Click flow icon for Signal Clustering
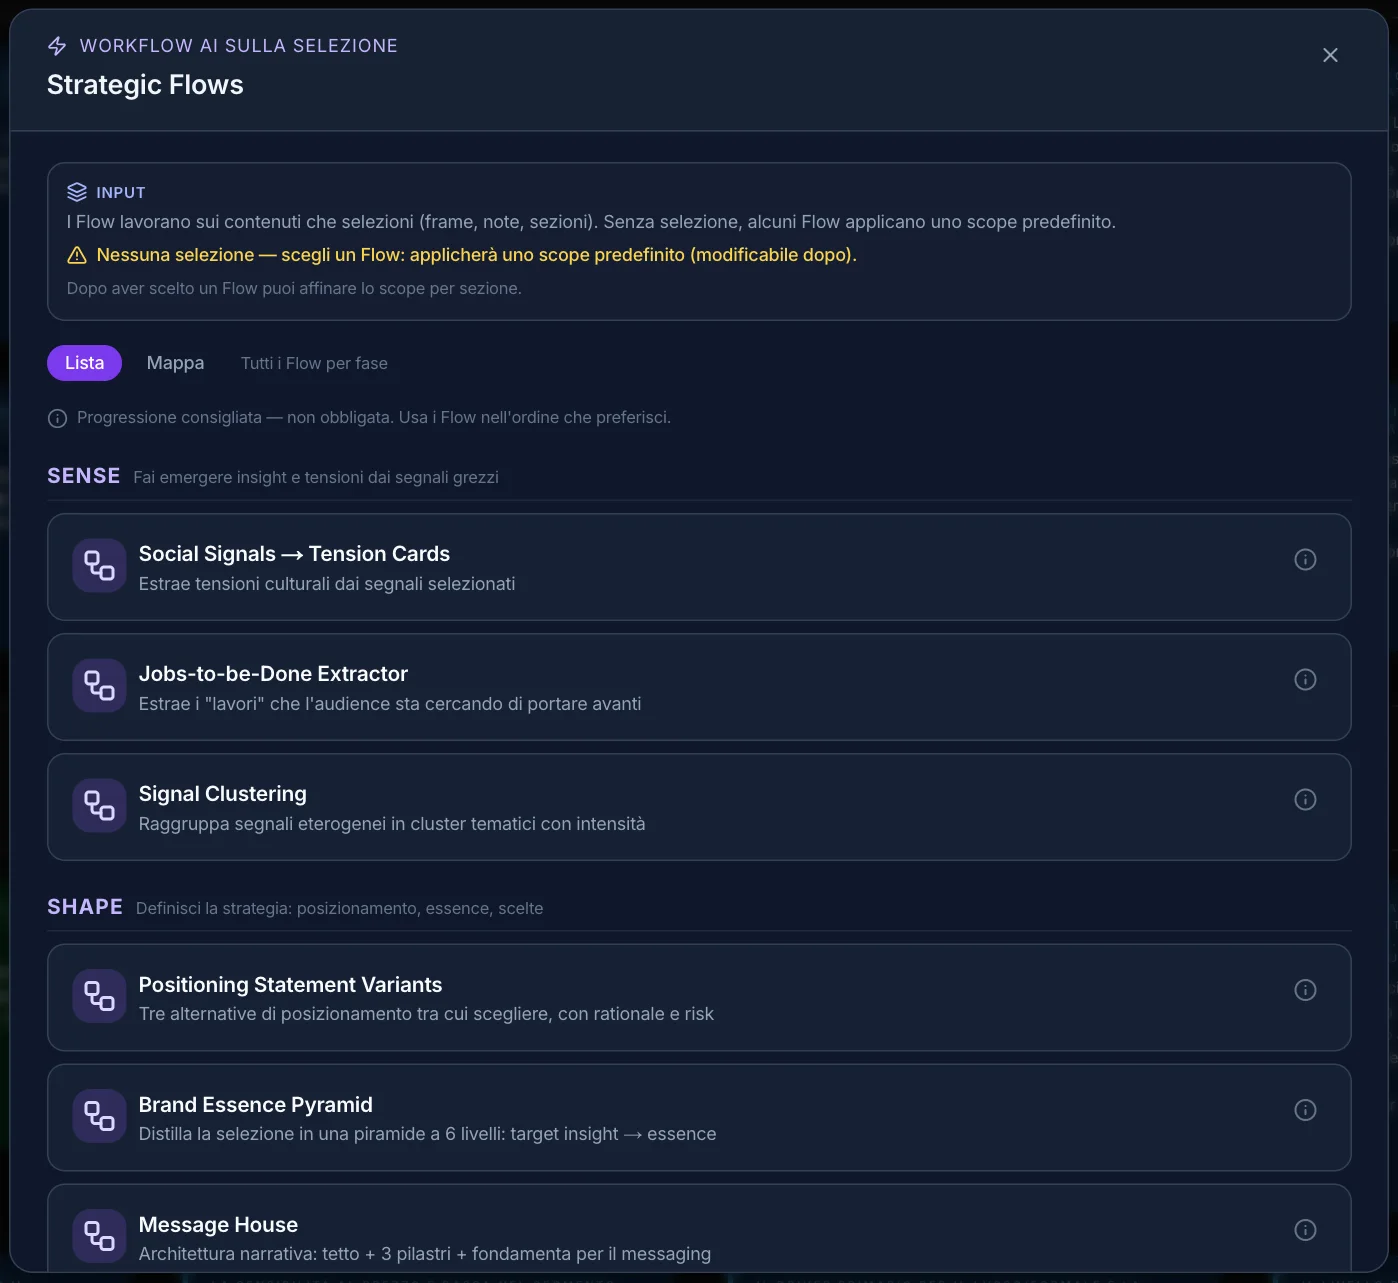Image resolution: width=1398 pixels, height=1283 pixels. pyautogui.click(x=99, y=806)
